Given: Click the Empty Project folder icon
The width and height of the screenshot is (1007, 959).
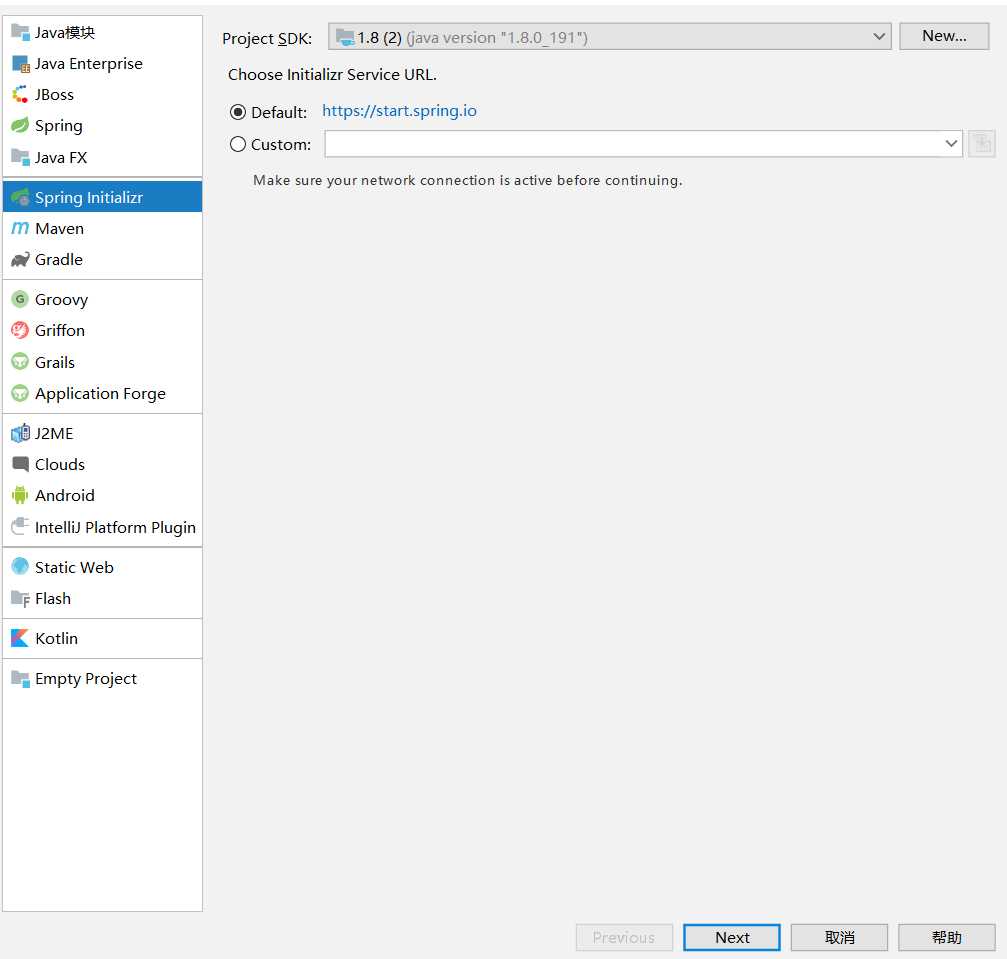Looking at the screenshot, I should (x=20, y=679).
